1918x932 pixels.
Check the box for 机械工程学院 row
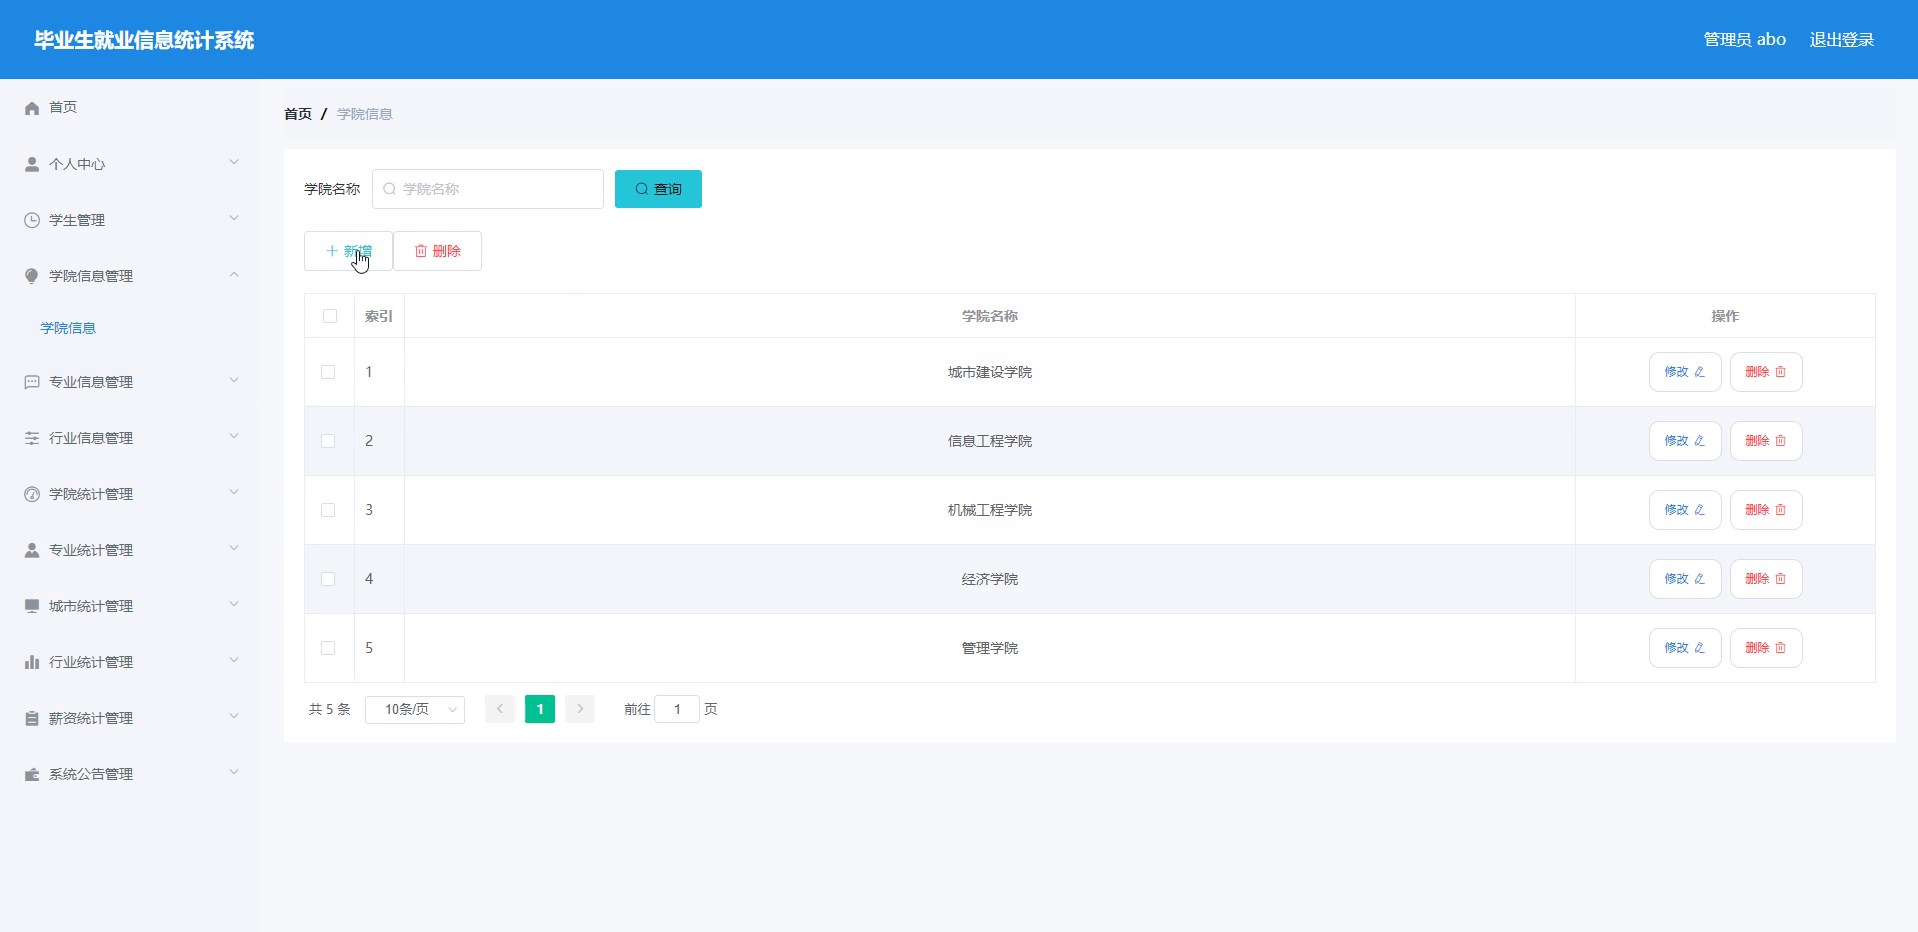point(328,510)
